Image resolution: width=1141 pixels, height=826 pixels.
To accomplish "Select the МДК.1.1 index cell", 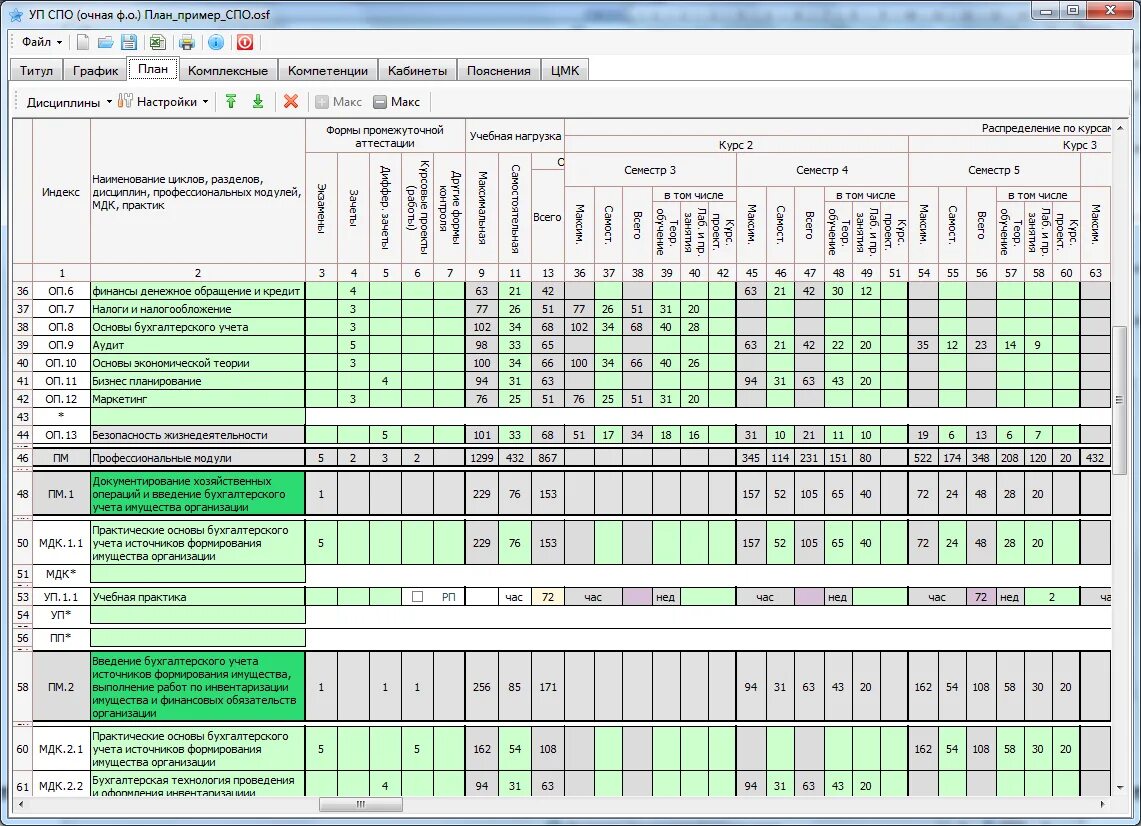I will (61, 543).
